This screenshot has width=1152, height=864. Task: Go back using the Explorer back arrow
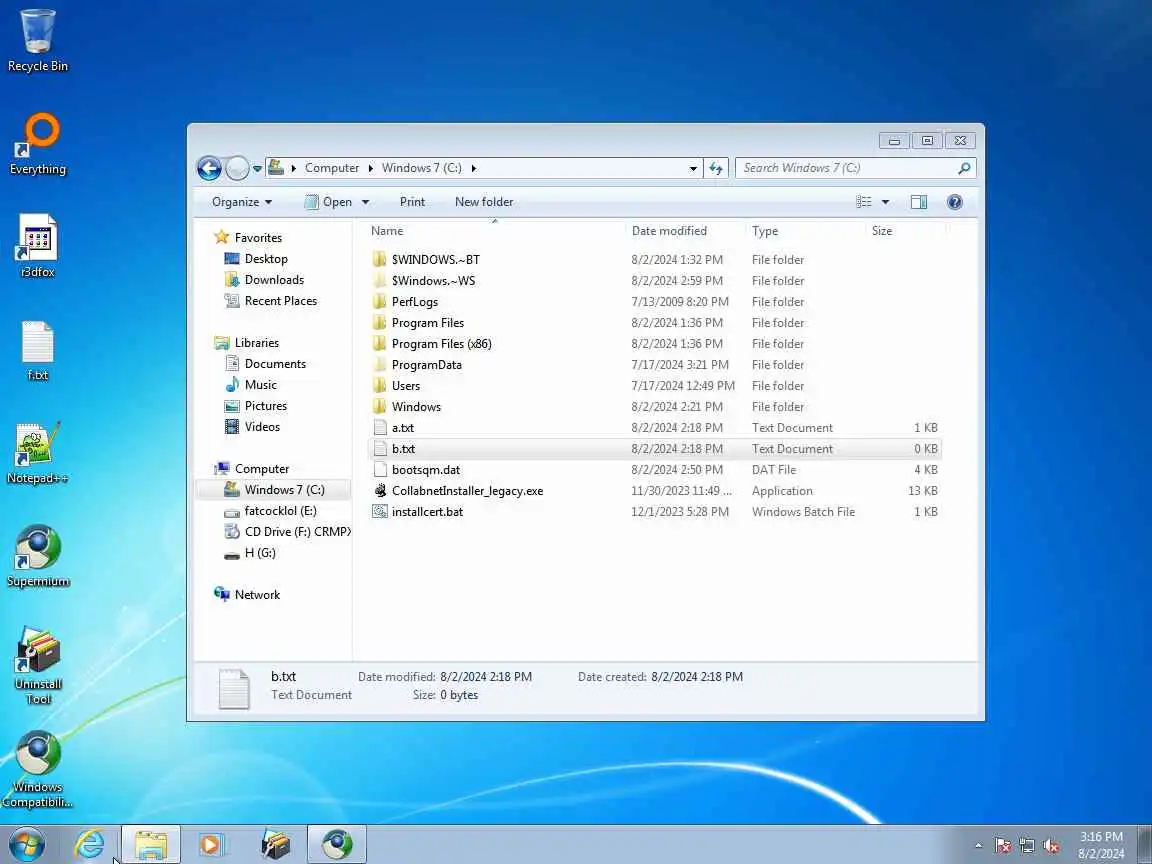[x=209, y=168]
